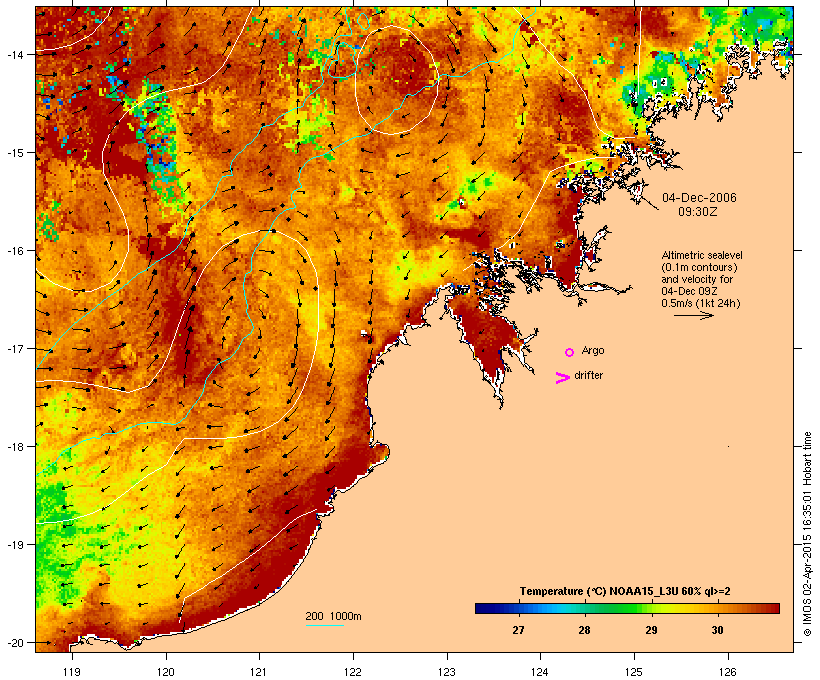Click the cyan 200 1000m isobath legend line
Viewport: 820px width, 680px height.
324,625
